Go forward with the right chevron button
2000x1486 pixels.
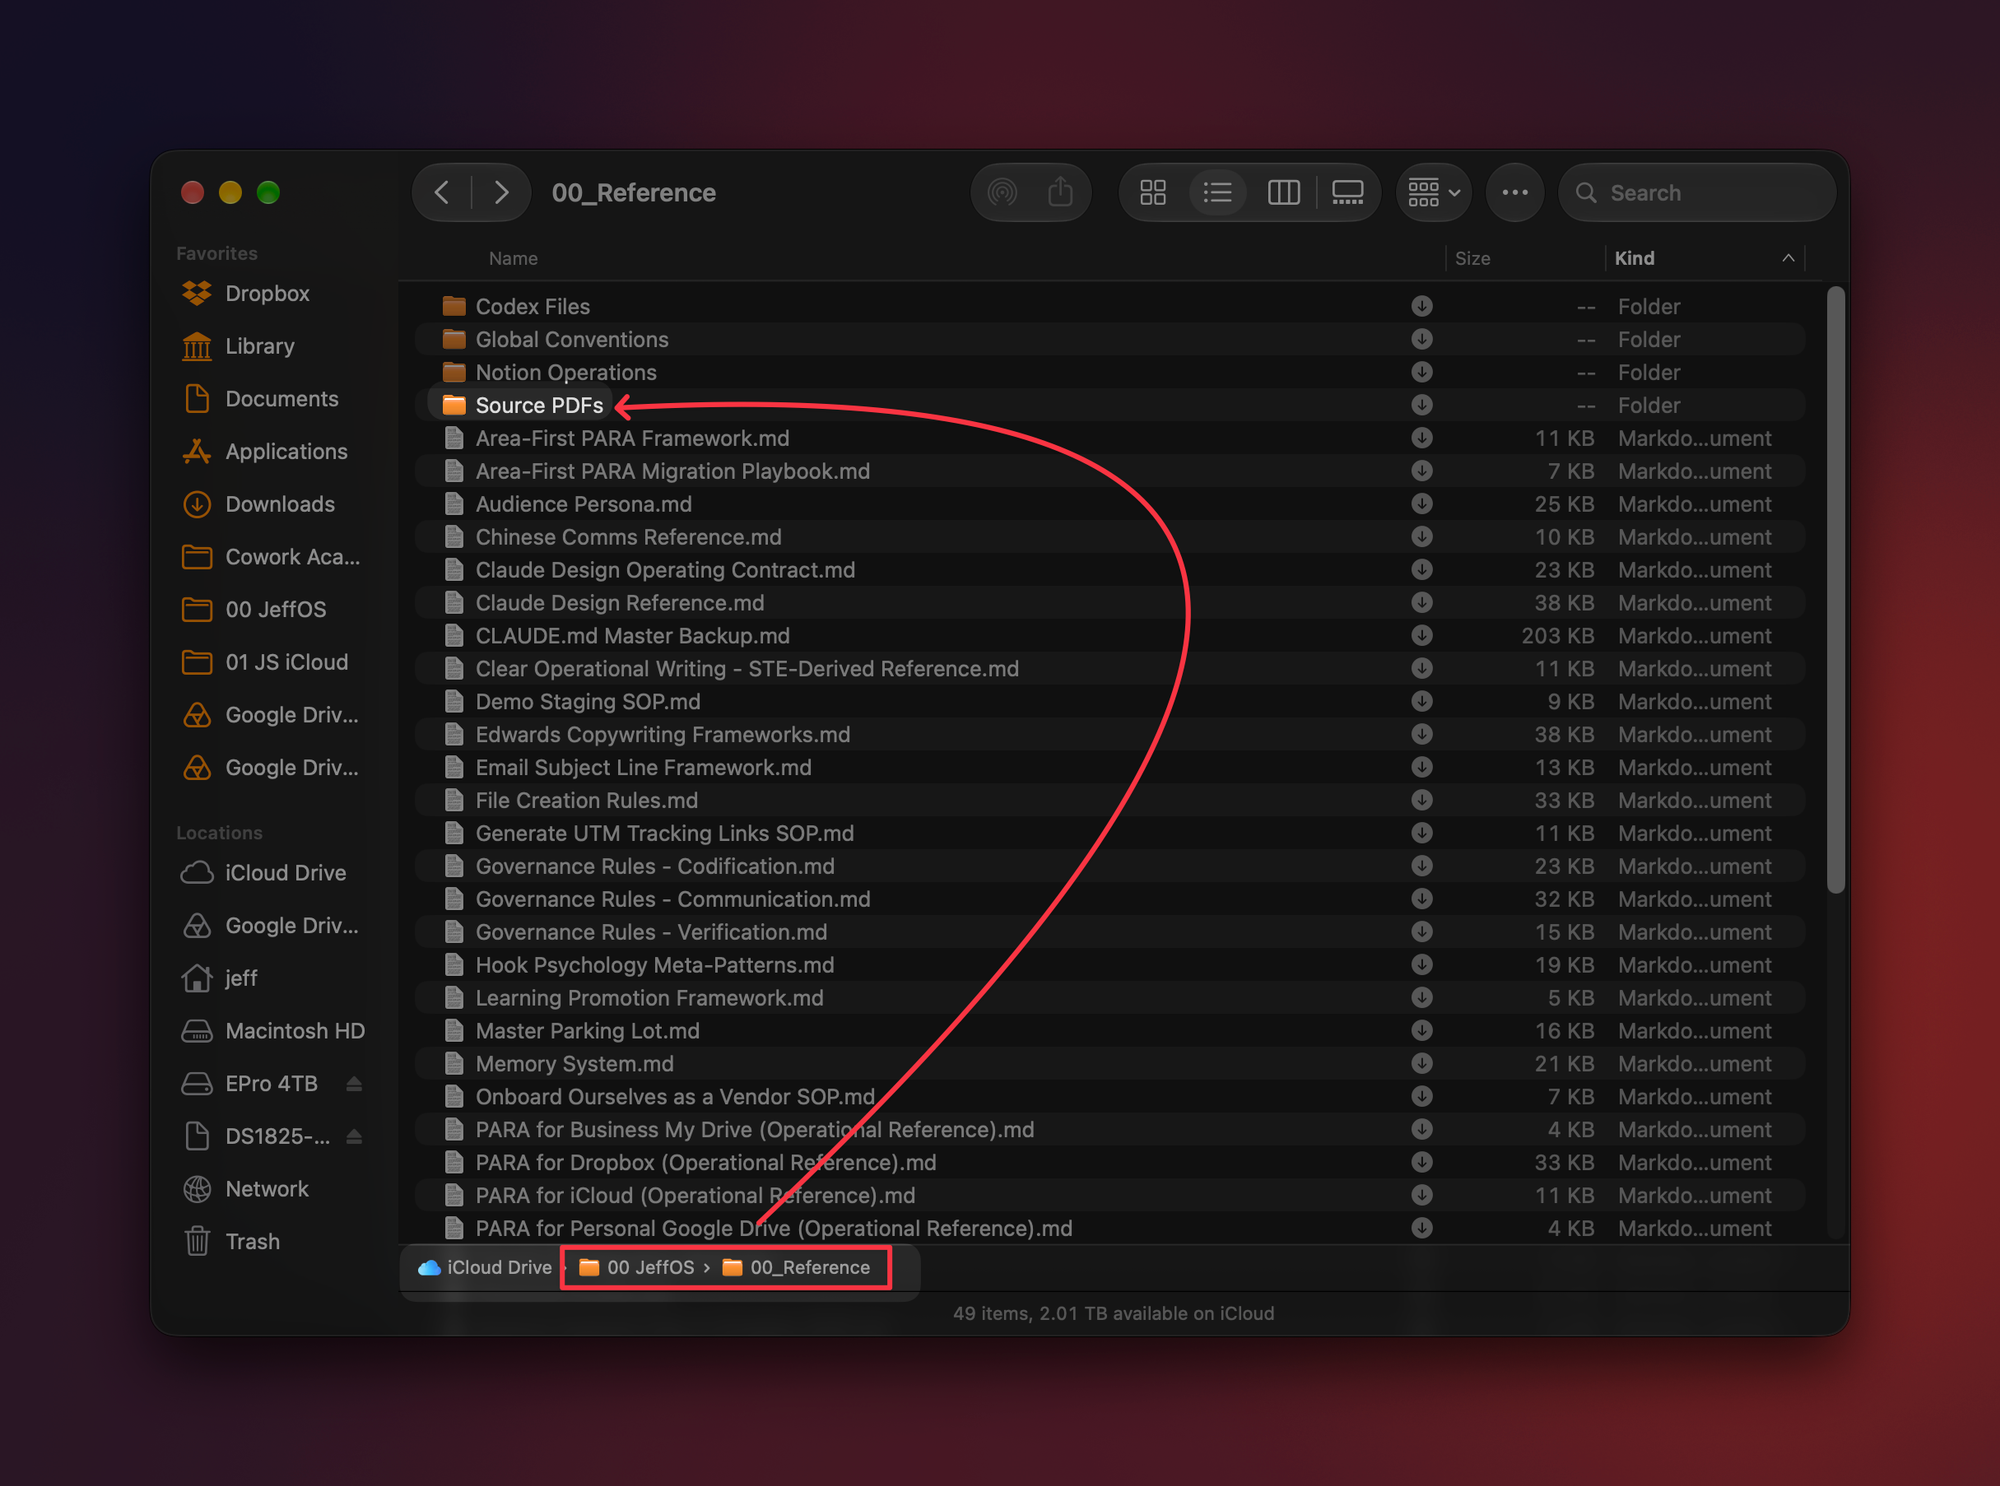click(501, 192)
